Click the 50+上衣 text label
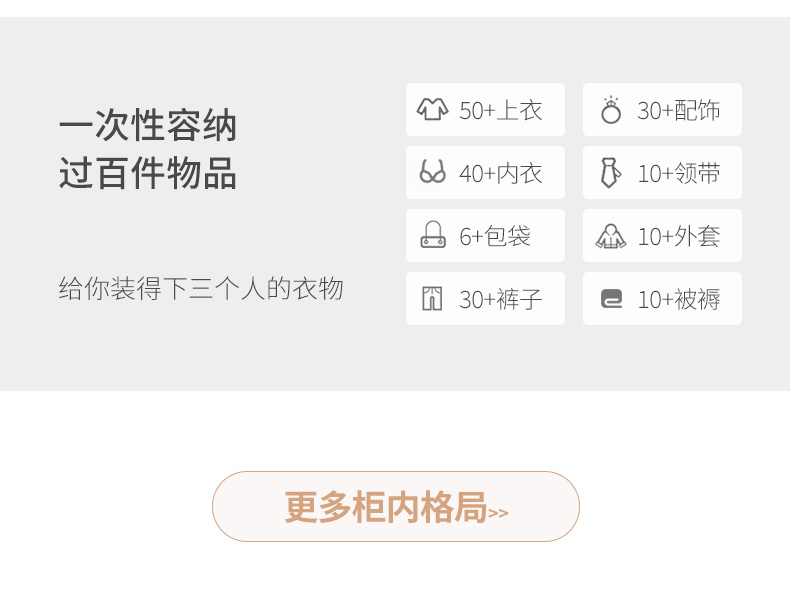Screen dimensions: 790x609 [500, 110]
